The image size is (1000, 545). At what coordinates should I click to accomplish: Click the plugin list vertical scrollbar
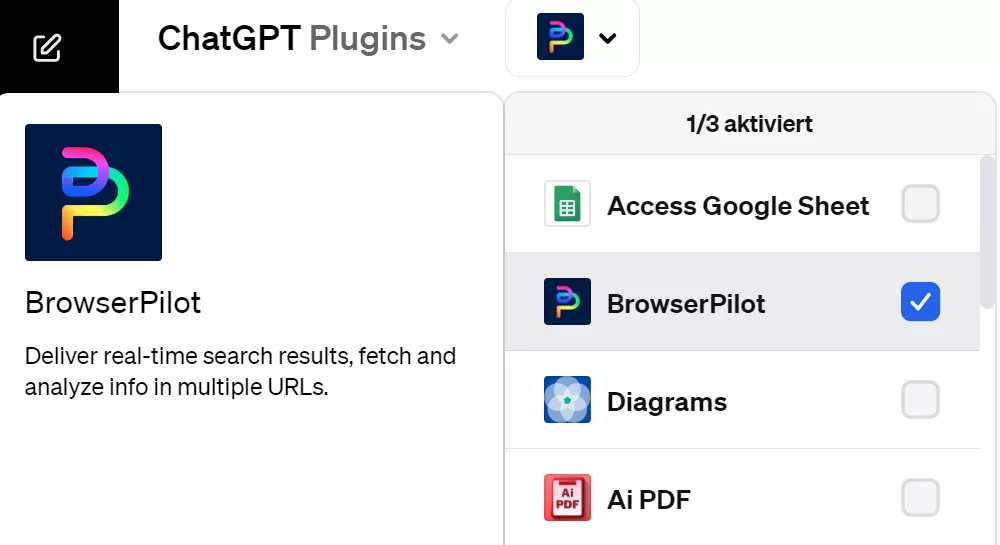pyautogui.click(x=987, y=232)
